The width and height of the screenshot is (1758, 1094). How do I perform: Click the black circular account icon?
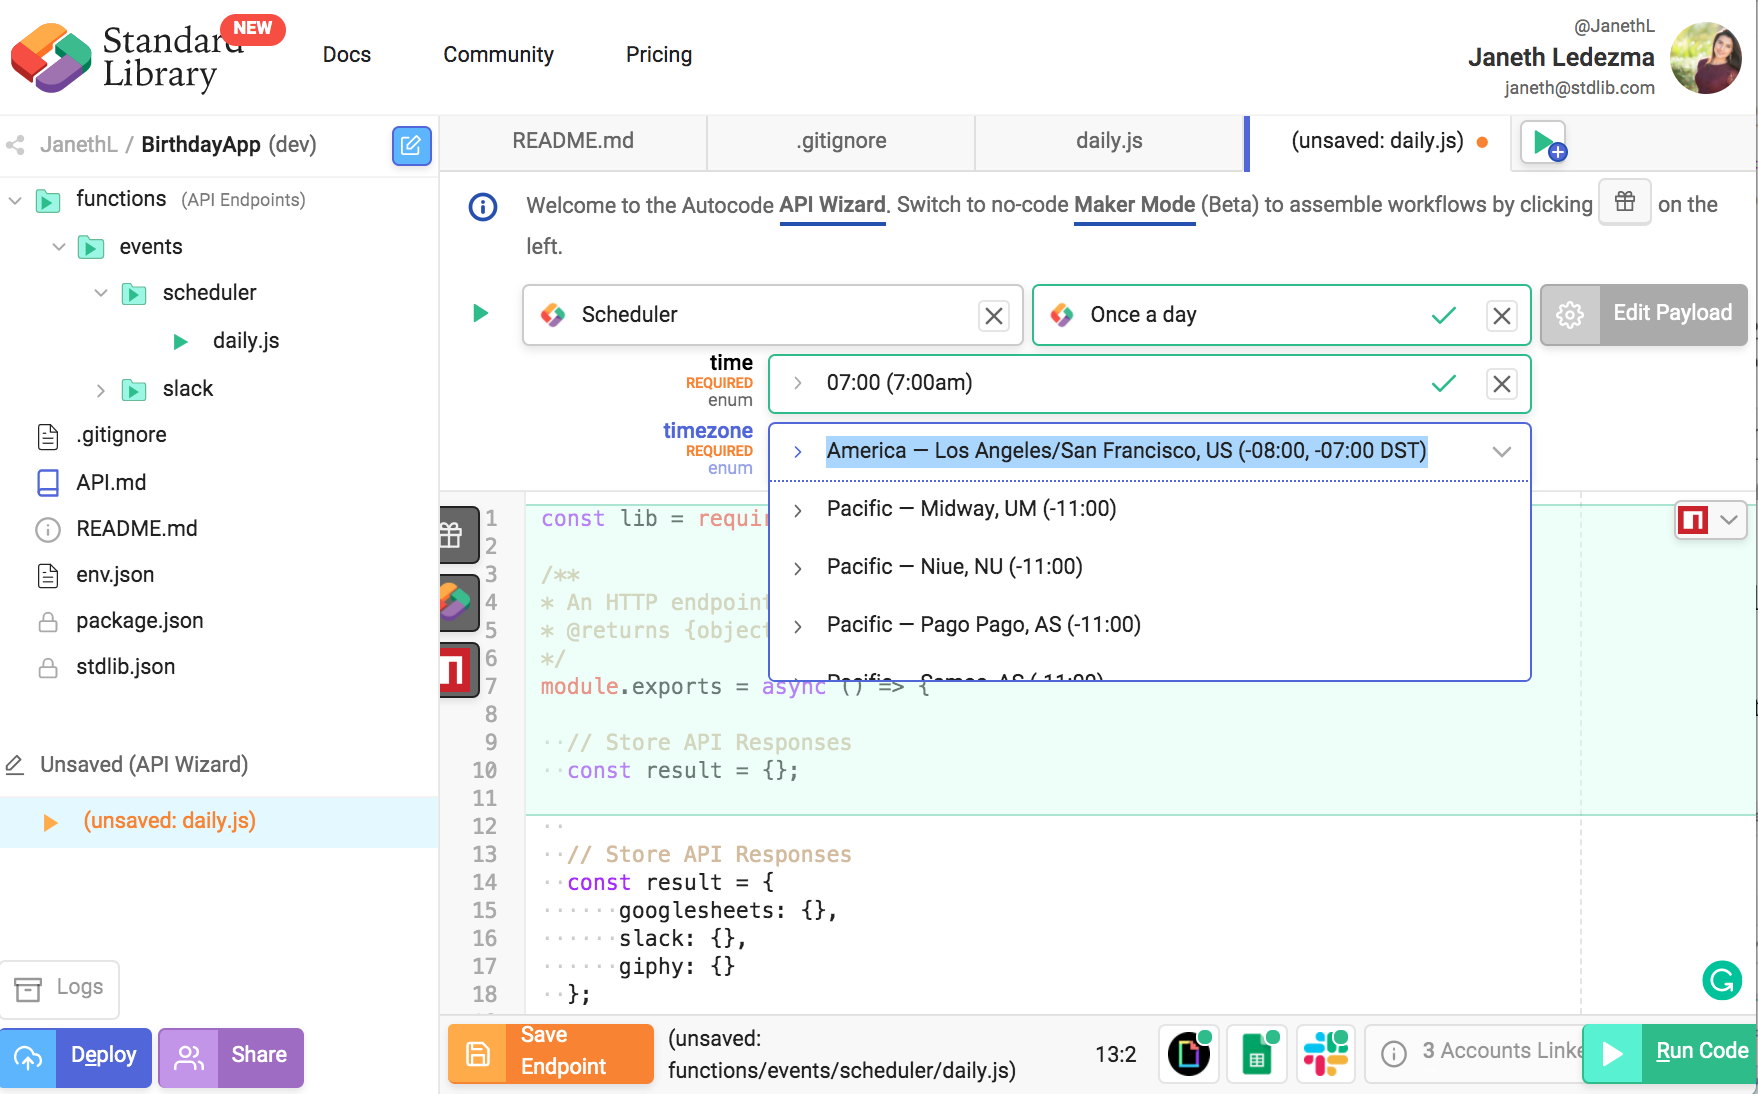click(x=1189, y=1054)
